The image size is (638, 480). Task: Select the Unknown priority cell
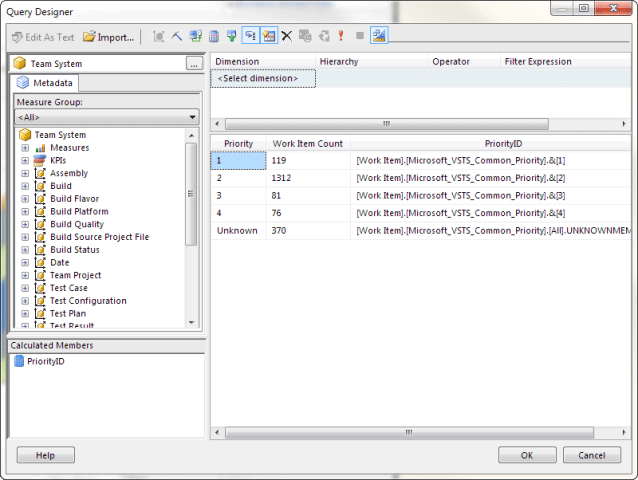point(238,230)
